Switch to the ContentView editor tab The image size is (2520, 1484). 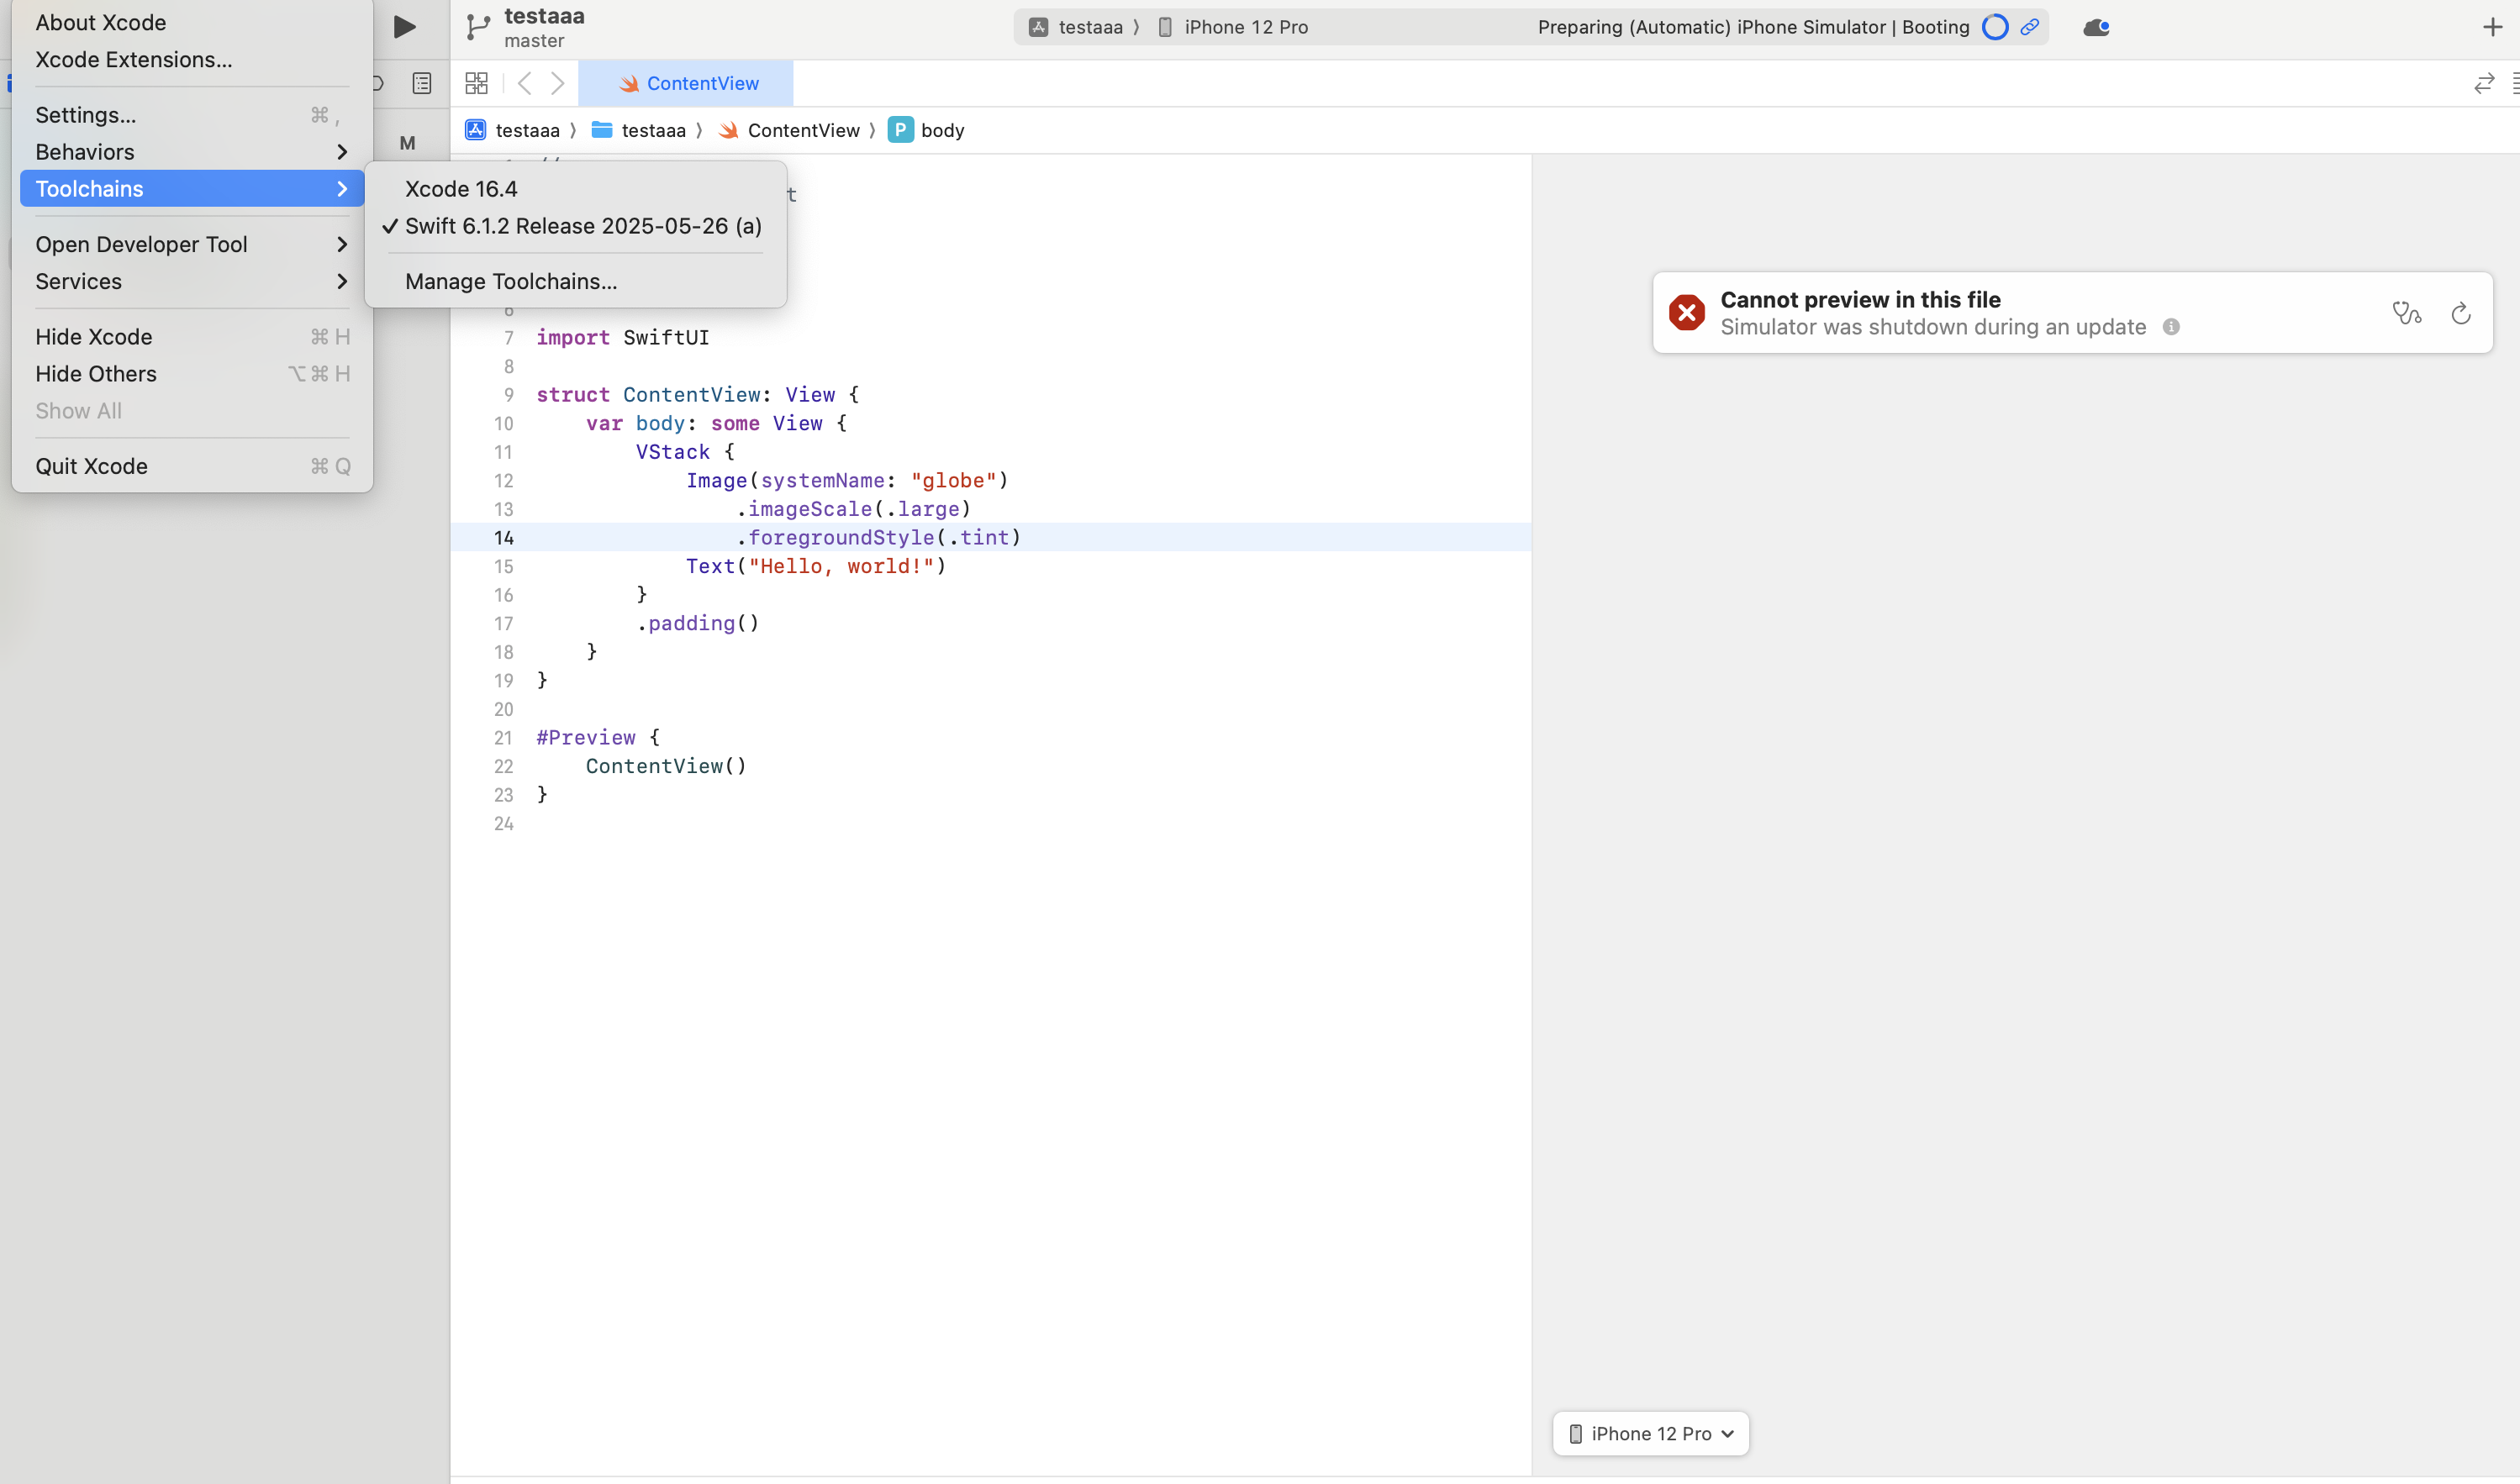coord(686,84)
